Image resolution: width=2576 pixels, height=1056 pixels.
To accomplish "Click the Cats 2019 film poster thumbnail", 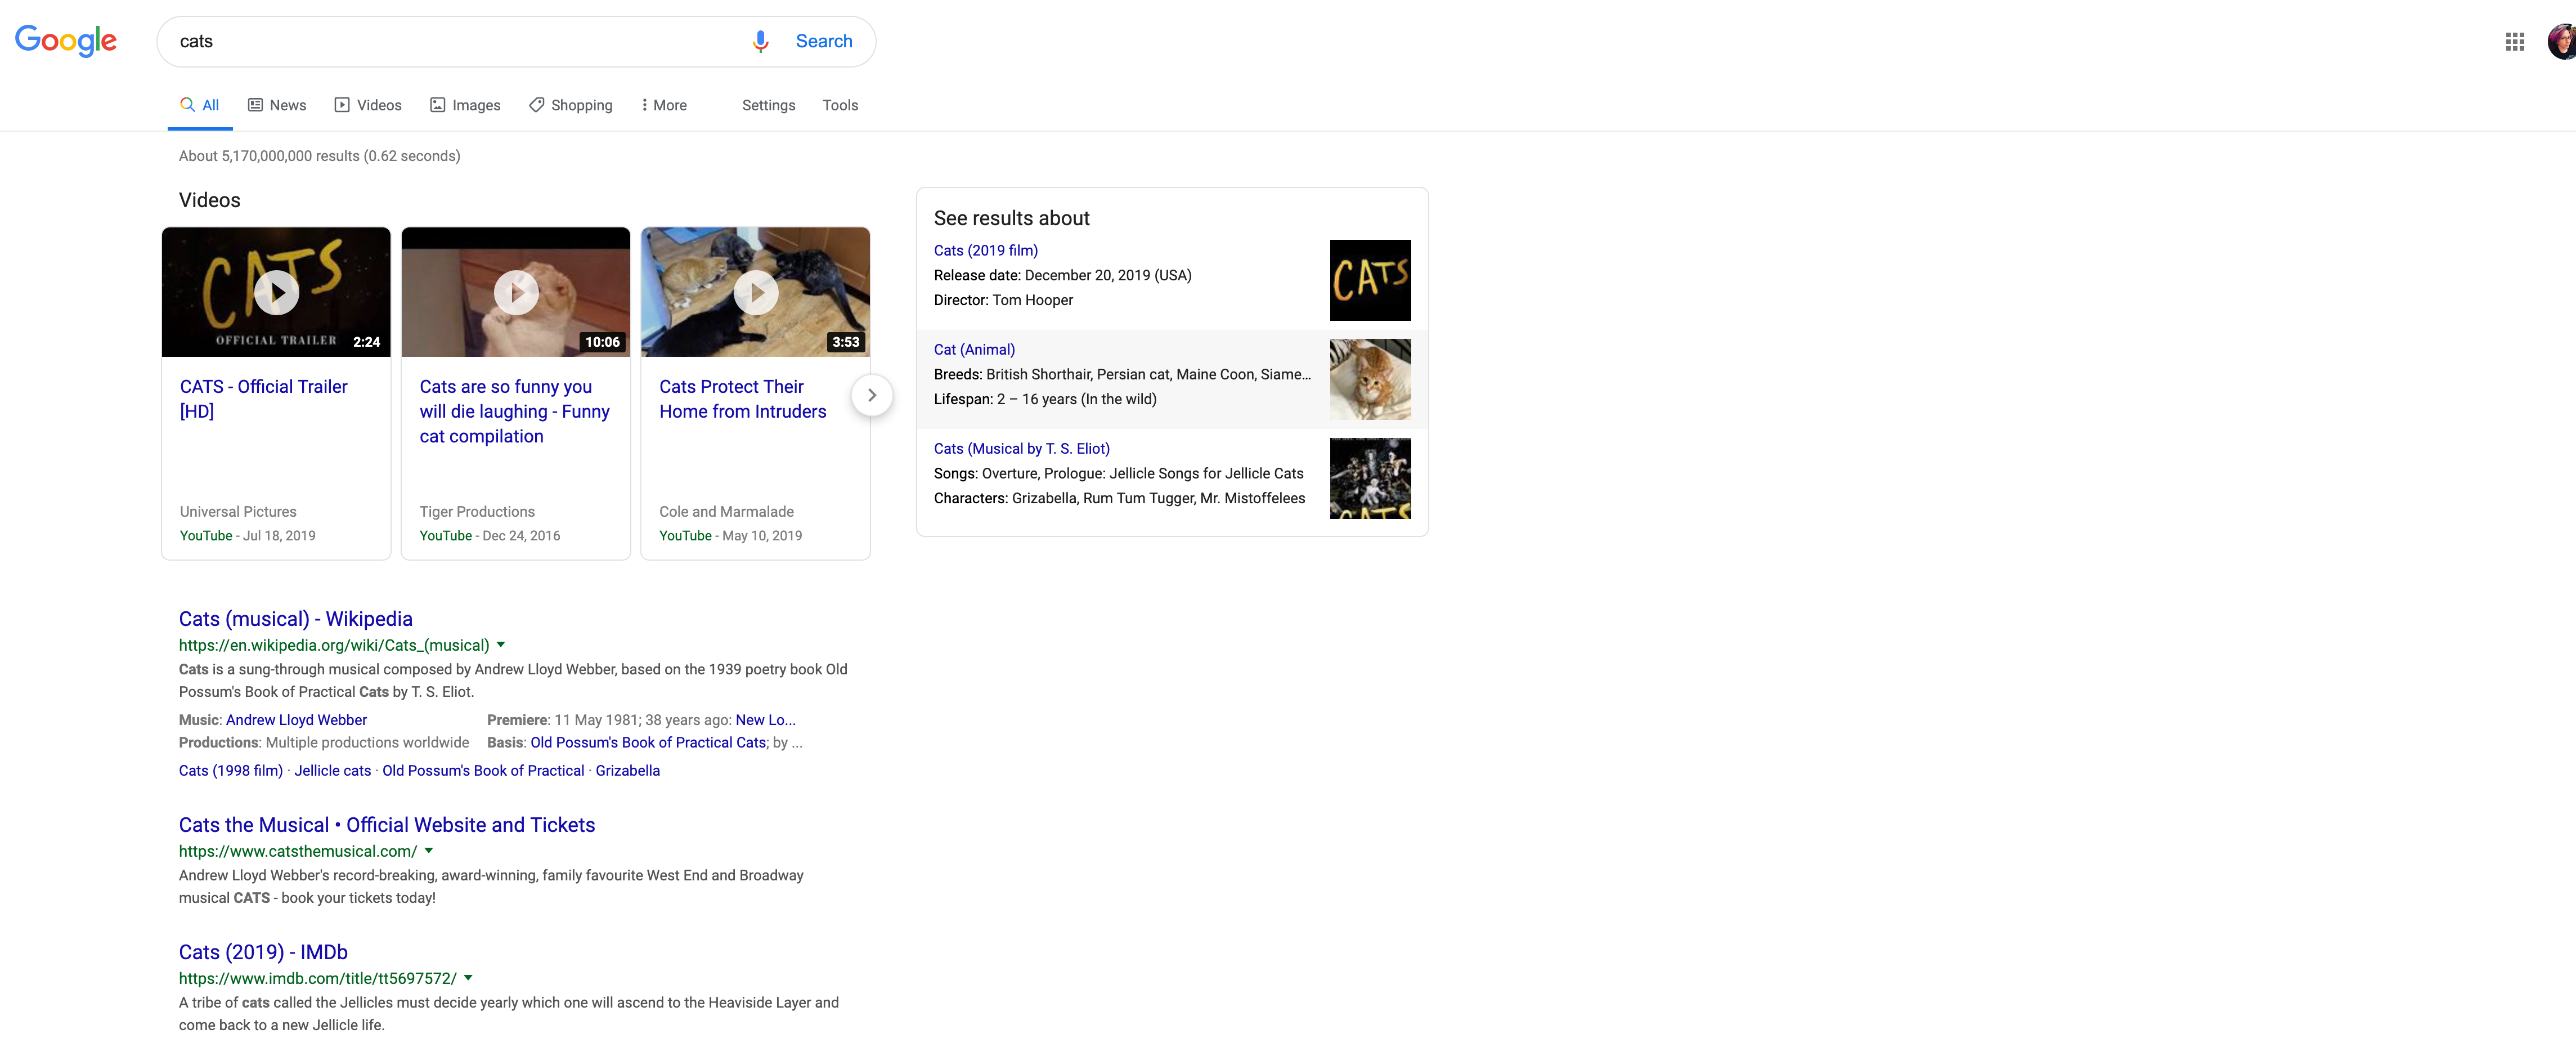I will click(x=1370, y=280).
